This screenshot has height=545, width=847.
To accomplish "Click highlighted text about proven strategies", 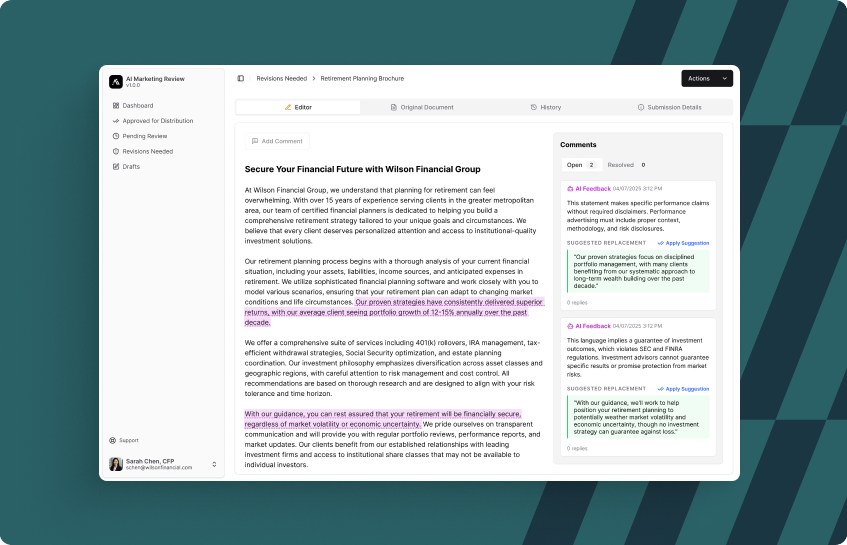I will point(448,301).
